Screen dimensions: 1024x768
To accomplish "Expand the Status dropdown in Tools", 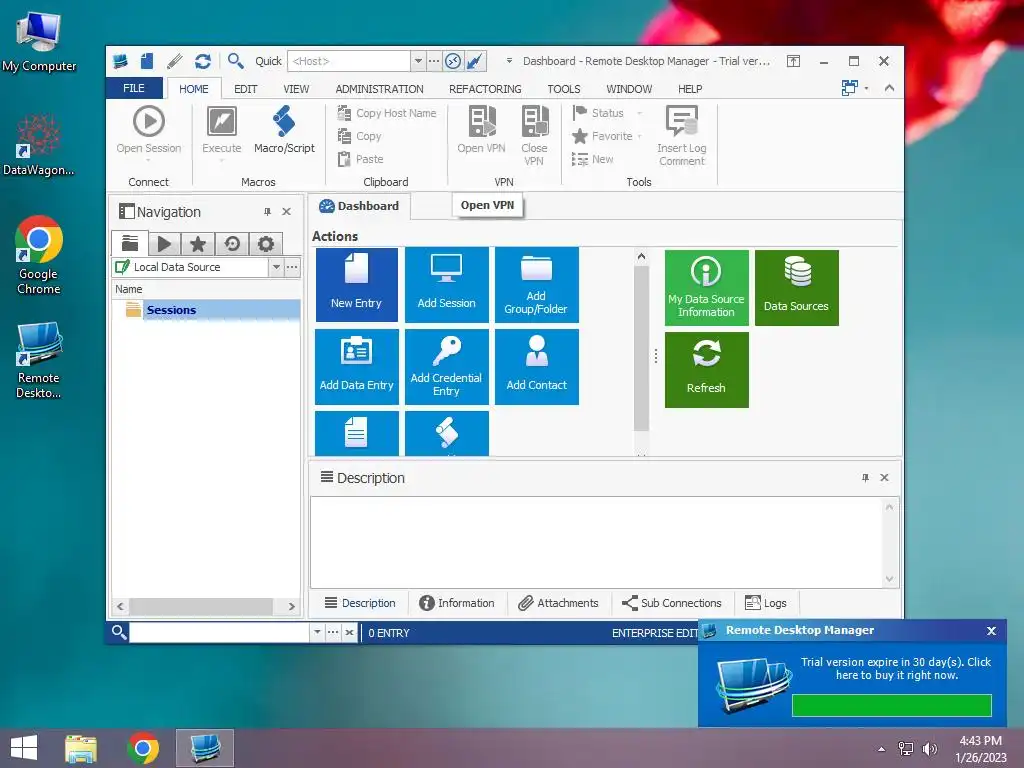I will click(639, 113).
